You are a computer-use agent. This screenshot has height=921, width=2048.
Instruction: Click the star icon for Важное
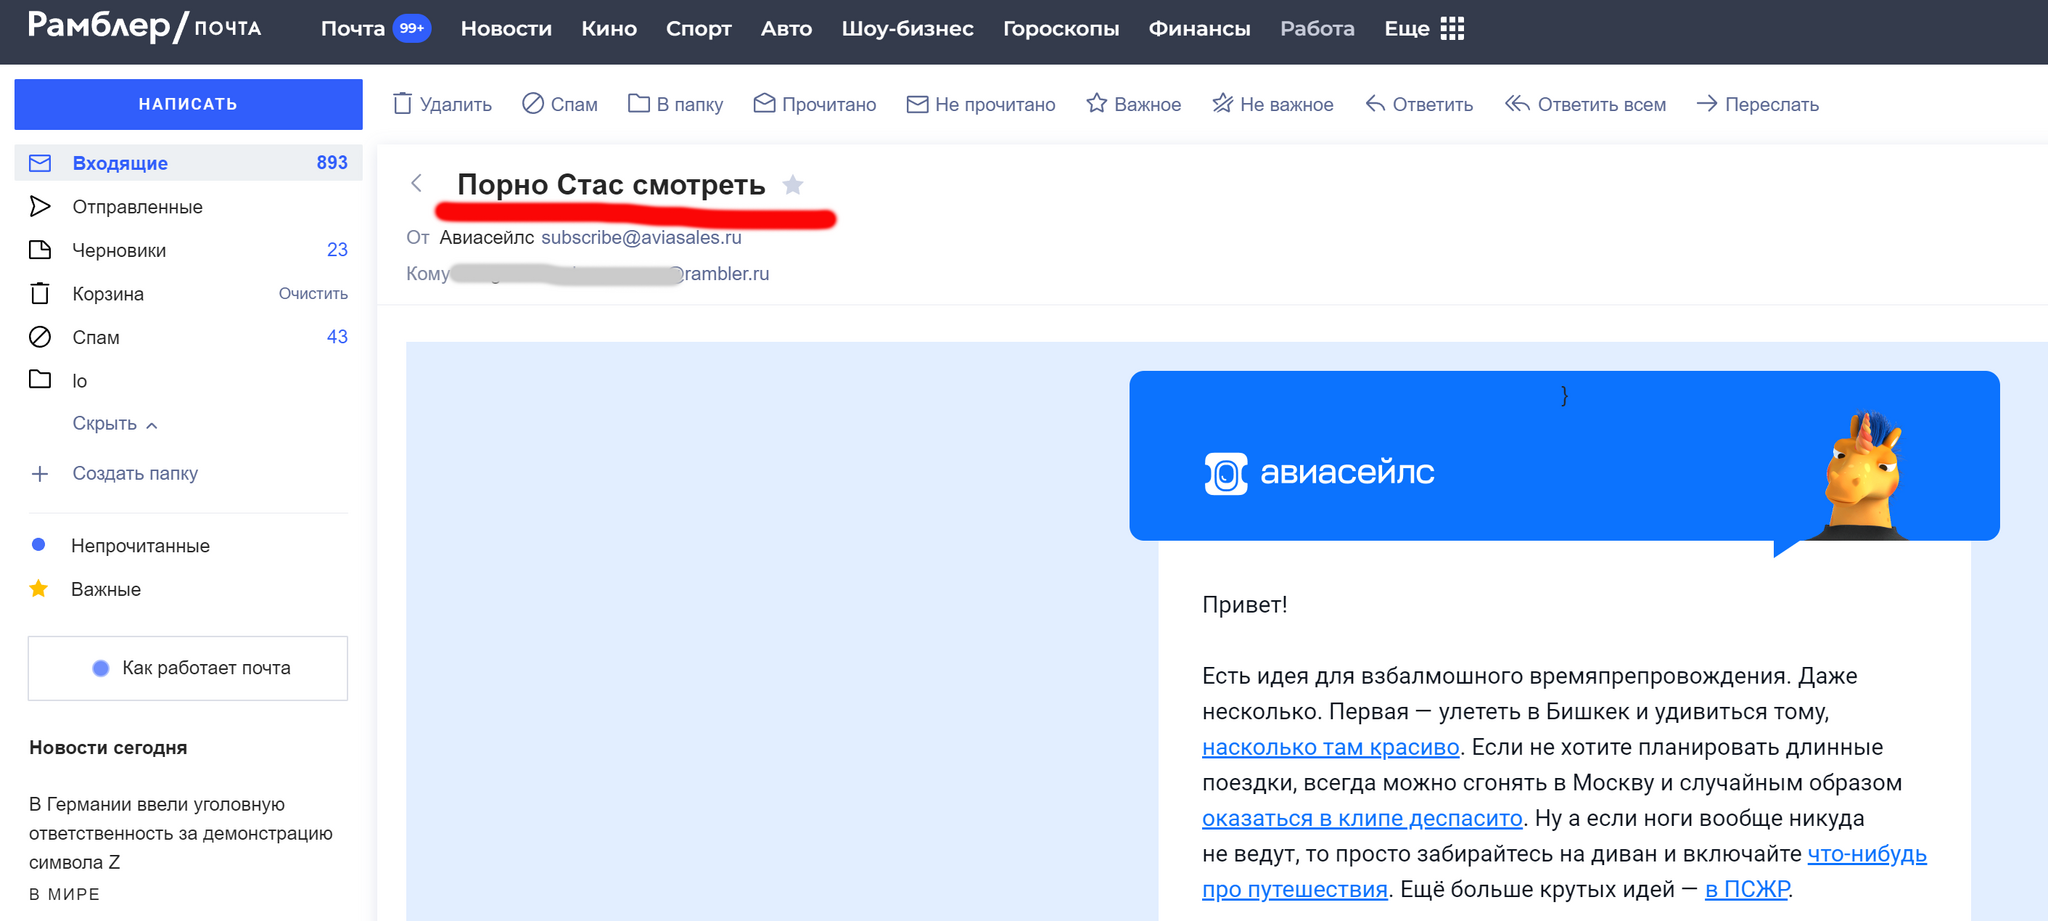point(1097,103)
